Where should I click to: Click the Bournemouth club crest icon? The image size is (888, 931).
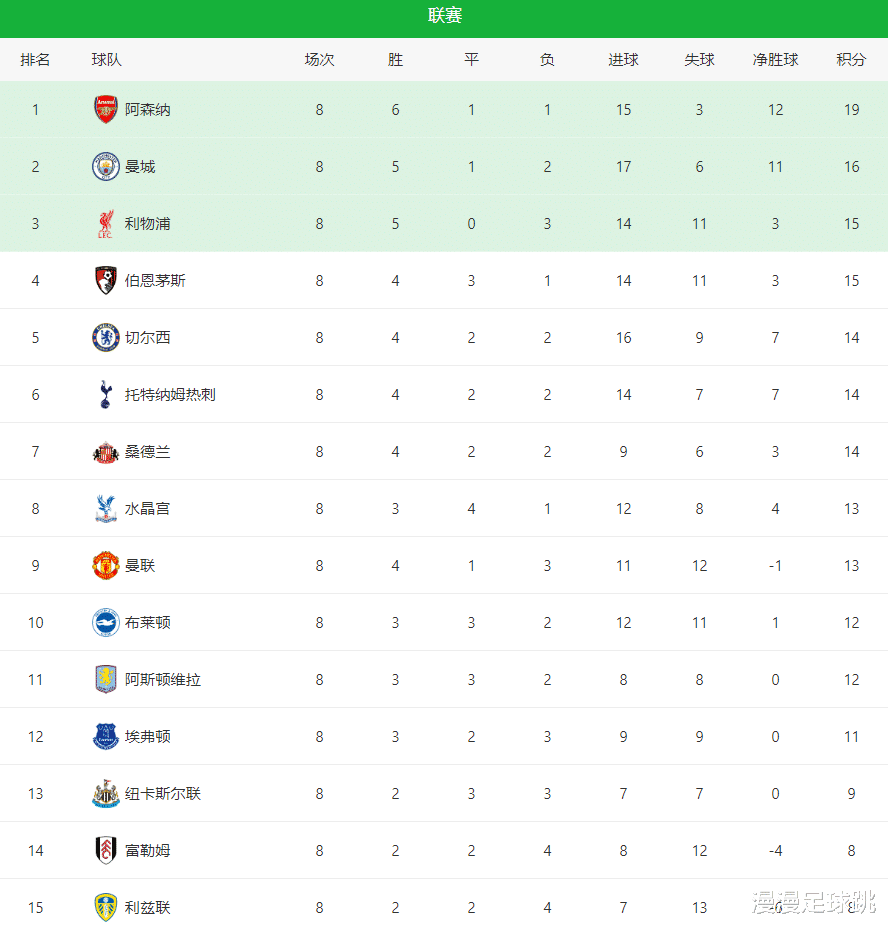[105, 281]
